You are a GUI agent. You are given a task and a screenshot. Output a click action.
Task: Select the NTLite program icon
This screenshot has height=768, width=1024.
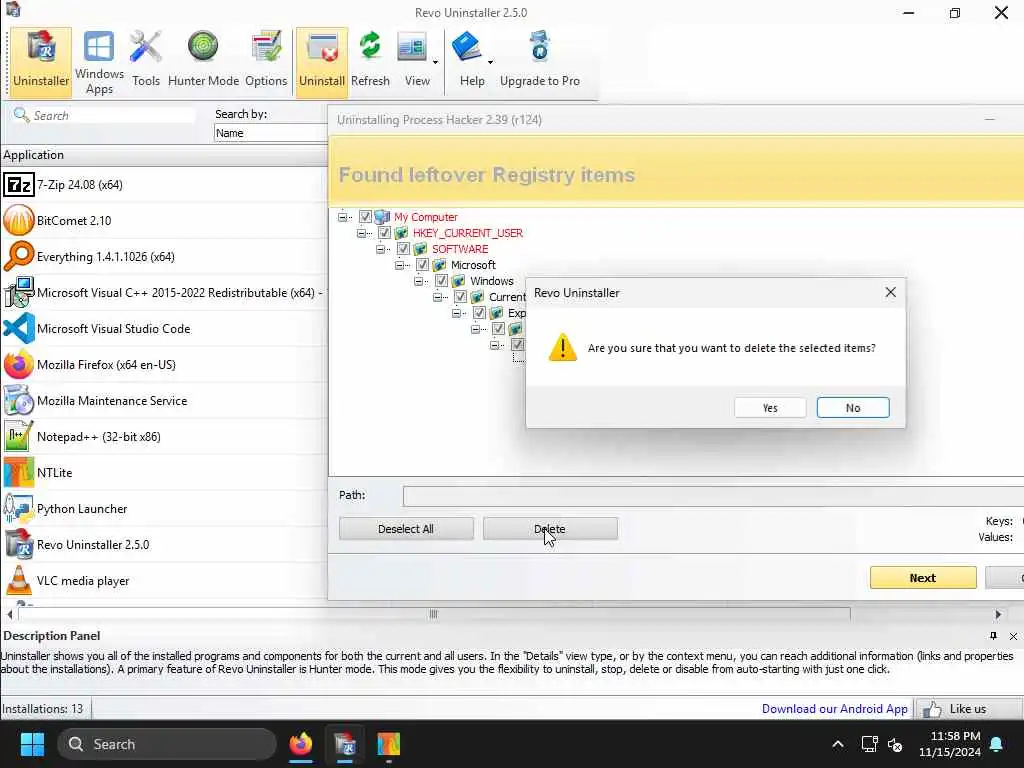pyautogui.click(x=19, y=472)
